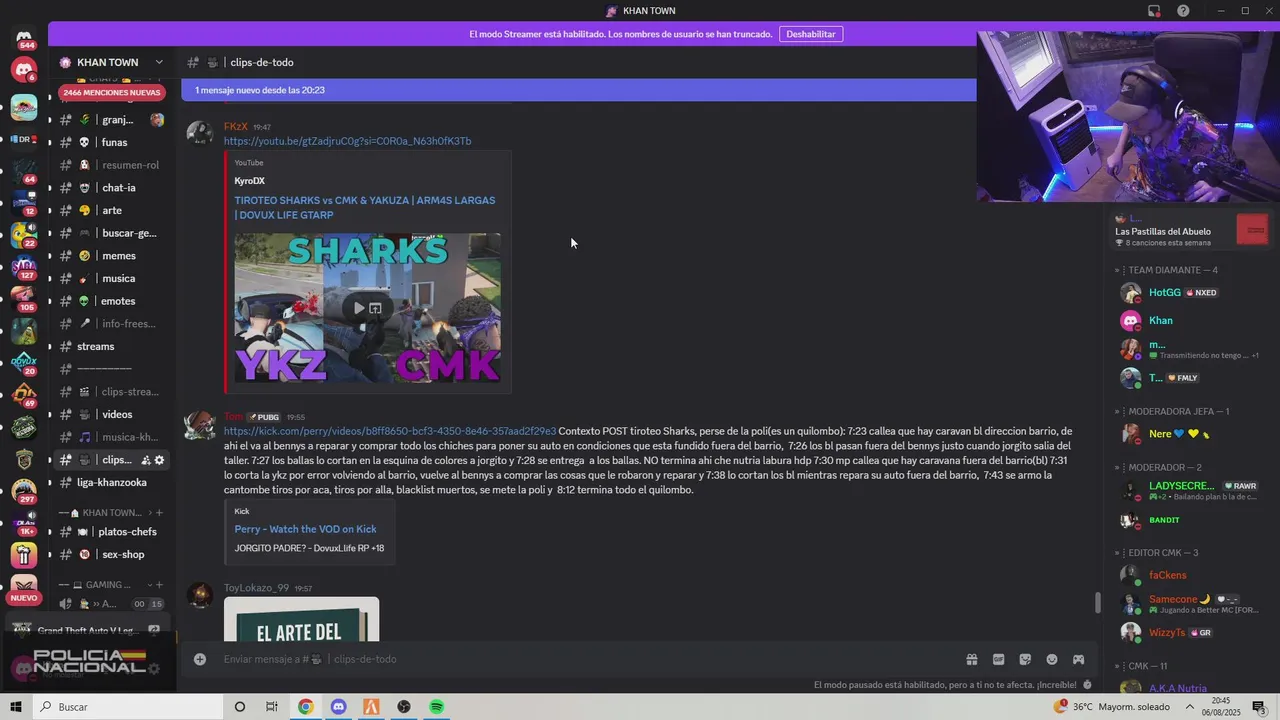
Task: Open the funas channel
Action: [x=114, y=142]
